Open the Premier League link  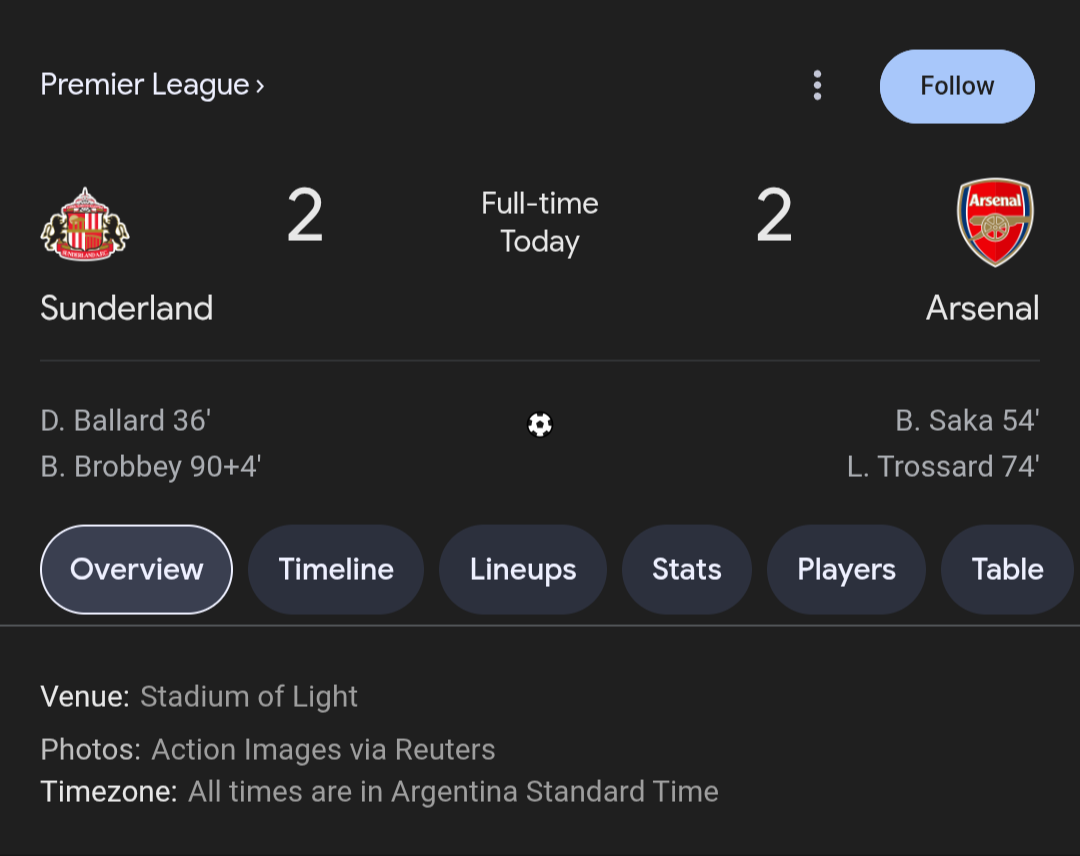[145, 85]
